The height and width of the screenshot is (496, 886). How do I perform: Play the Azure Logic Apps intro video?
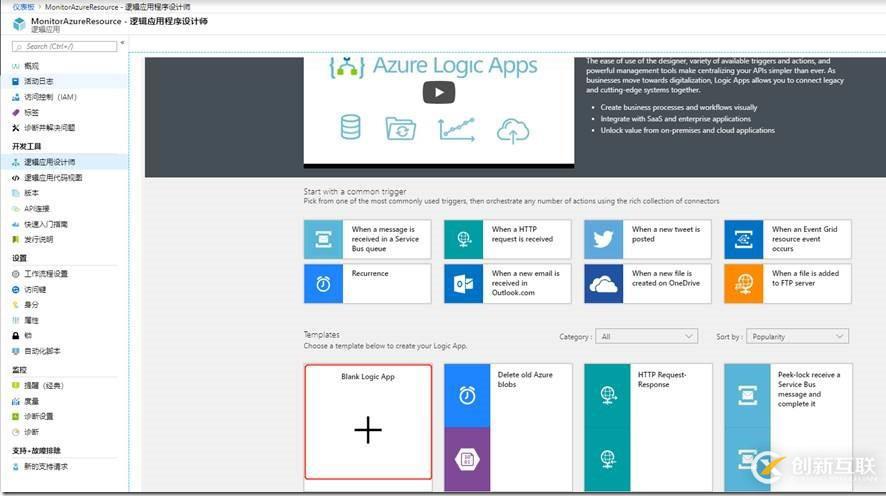pyautogui.click(x=438, y=93)
